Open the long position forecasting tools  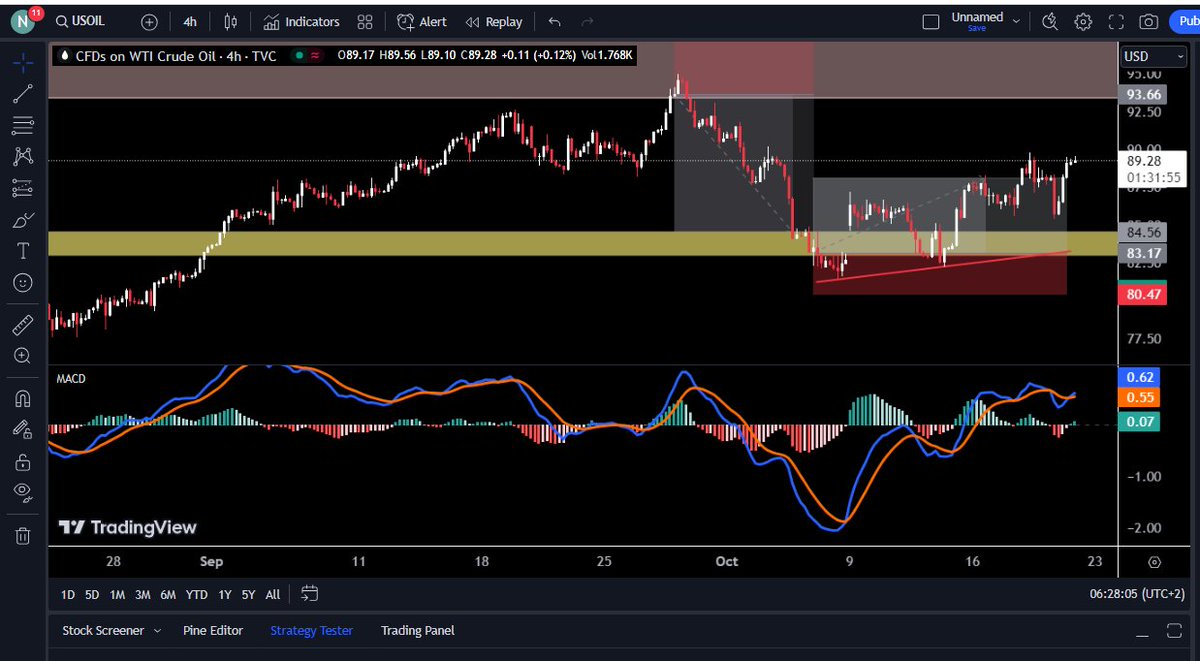pyautogui.click(x=22, y=187)
